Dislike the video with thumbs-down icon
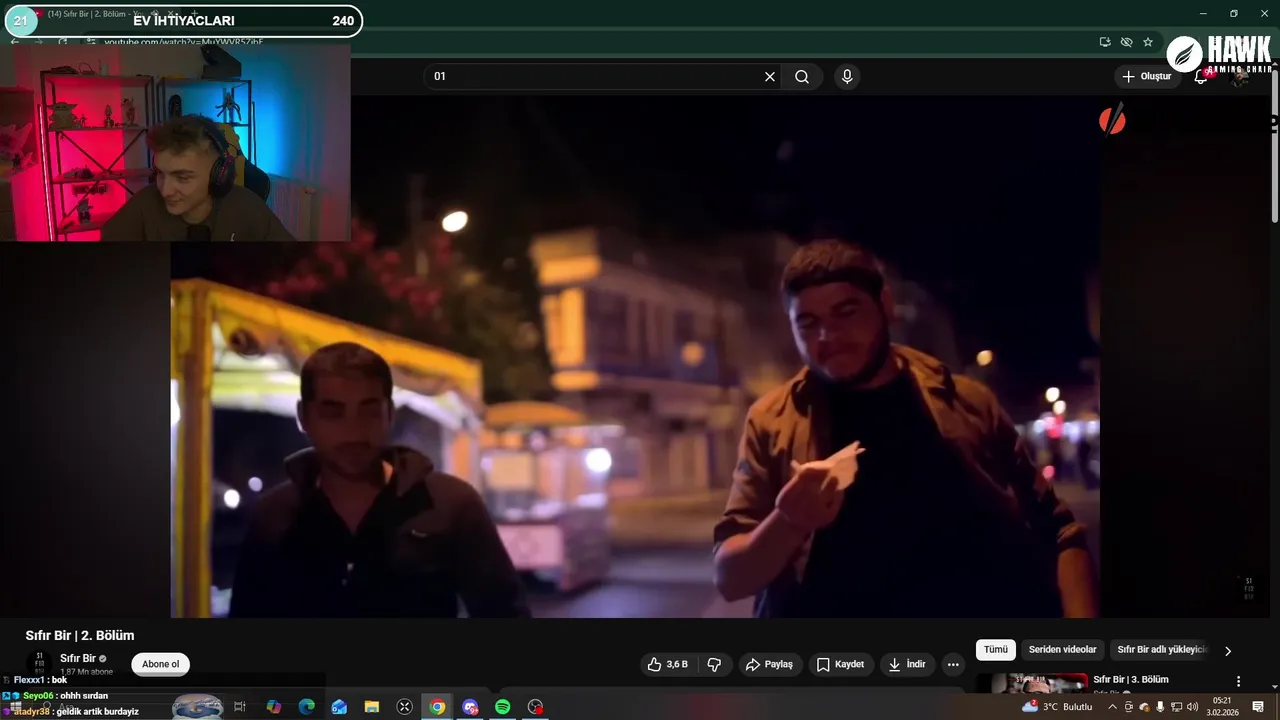Screen dimensions: 1280x720 714,664
